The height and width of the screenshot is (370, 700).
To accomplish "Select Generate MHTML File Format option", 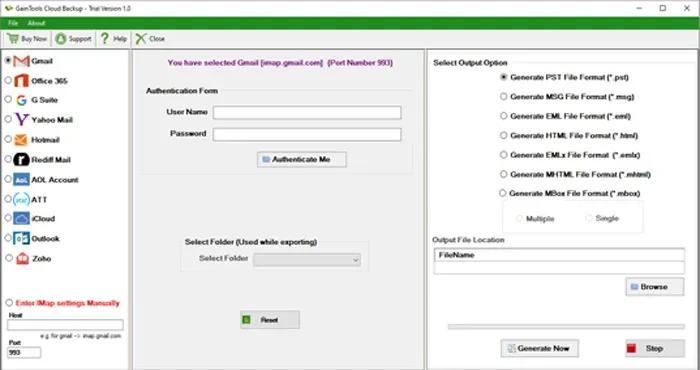I will click(x=504, y=174).
